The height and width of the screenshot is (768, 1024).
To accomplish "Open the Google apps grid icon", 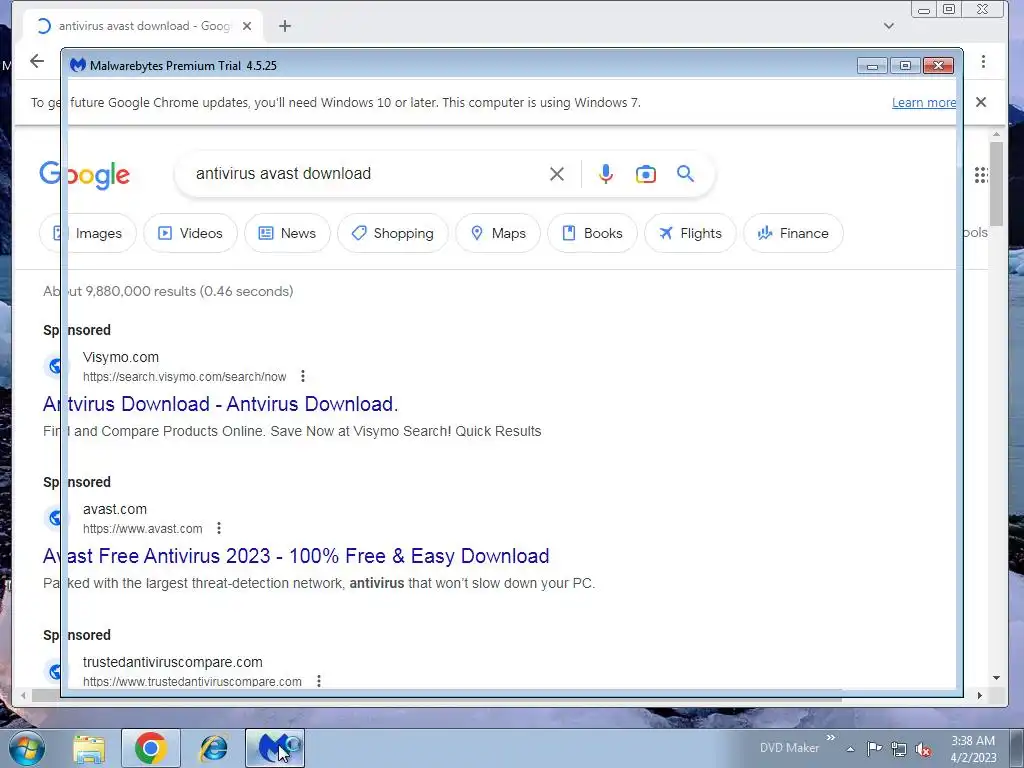I will click(x=980, y=174).
